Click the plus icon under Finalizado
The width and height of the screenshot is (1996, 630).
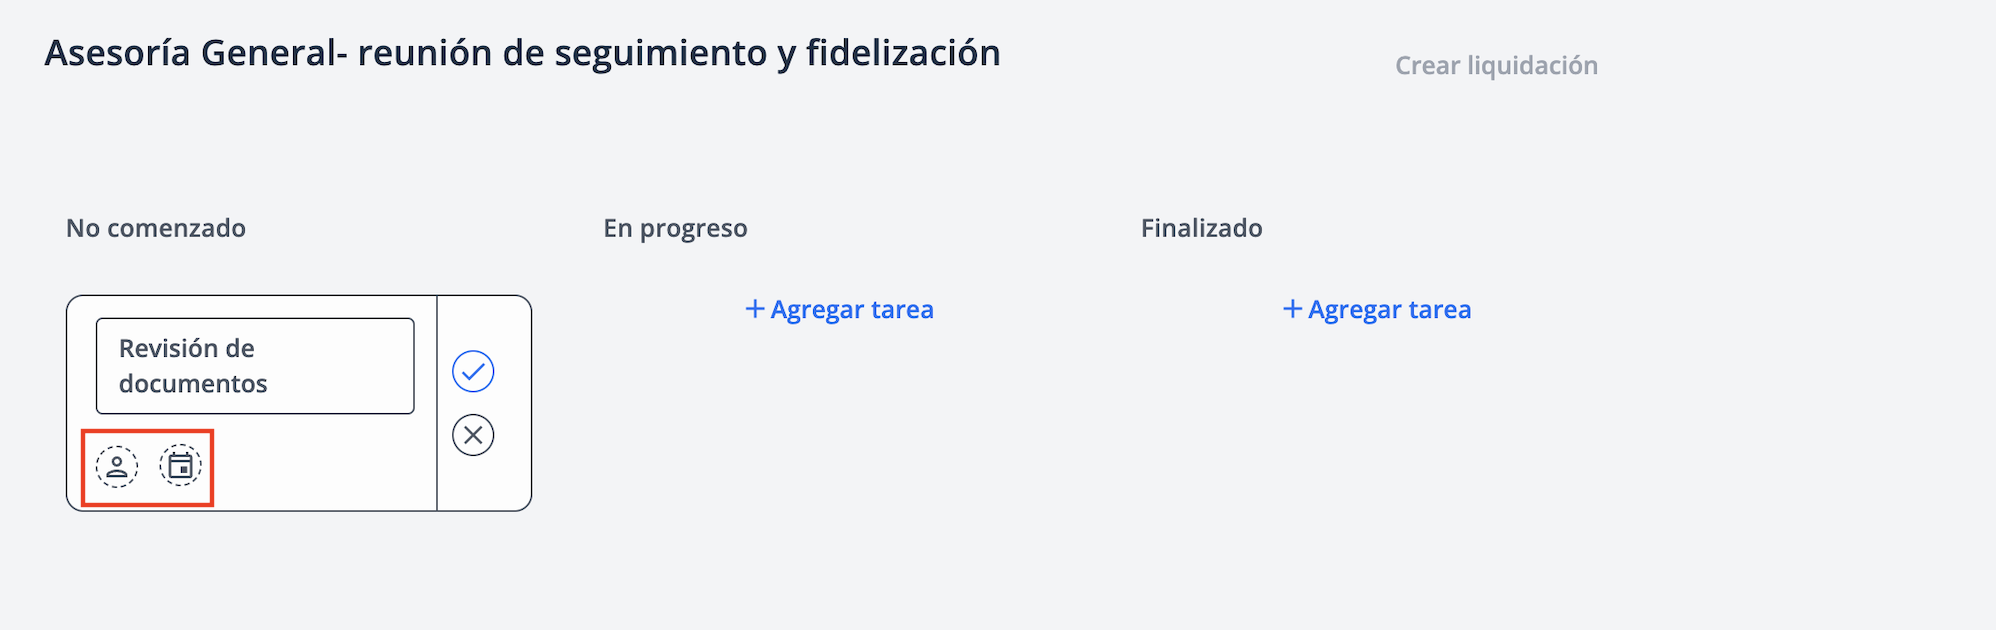click(x=1292, y=309)
